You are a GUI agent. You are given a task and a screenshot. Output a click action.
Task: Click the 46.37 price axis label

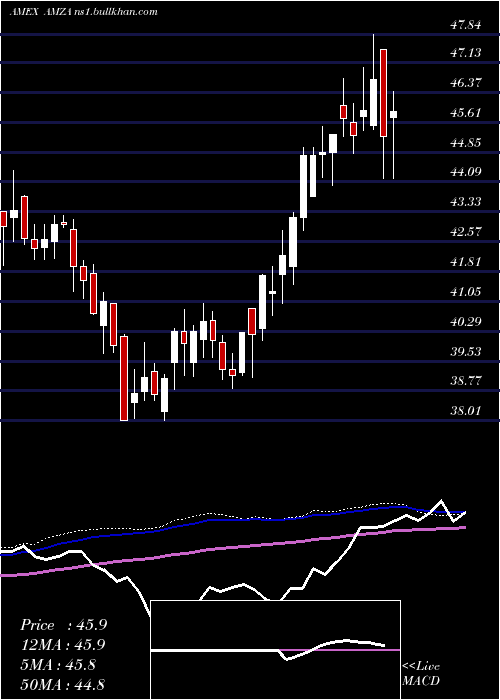pos(466,83)
